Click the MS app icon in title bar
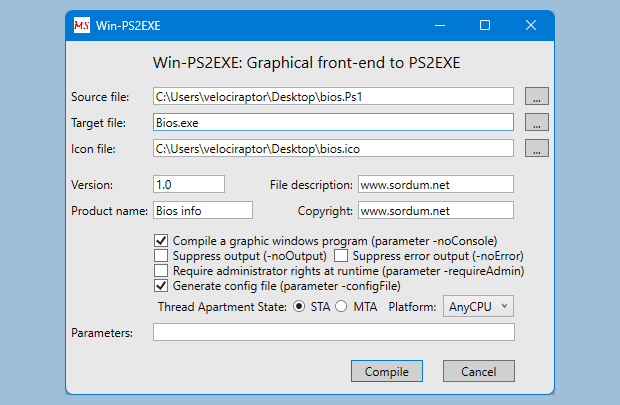 click(82, 25)
